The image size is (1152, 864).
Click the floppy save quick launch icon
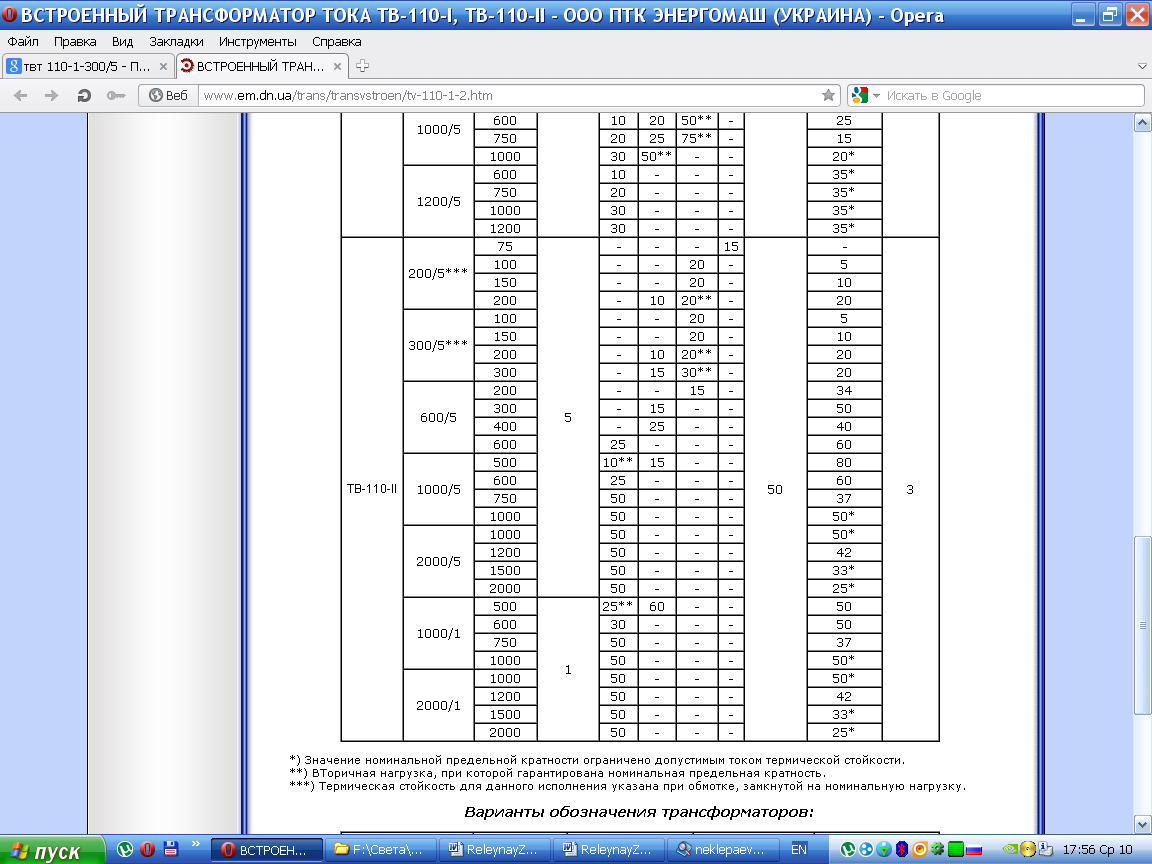tap(170, 849)
